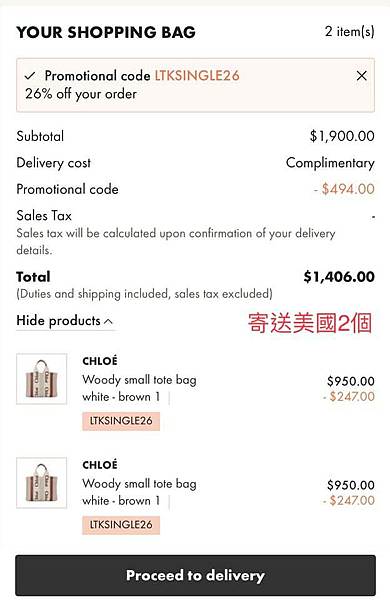
Task: Open first Woody small tote bag title
Action: 139,380
